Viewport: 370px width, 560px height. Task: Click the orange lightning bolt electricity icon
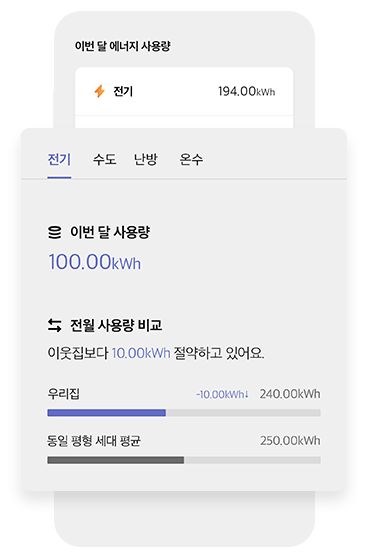click(x=100, y=91)
